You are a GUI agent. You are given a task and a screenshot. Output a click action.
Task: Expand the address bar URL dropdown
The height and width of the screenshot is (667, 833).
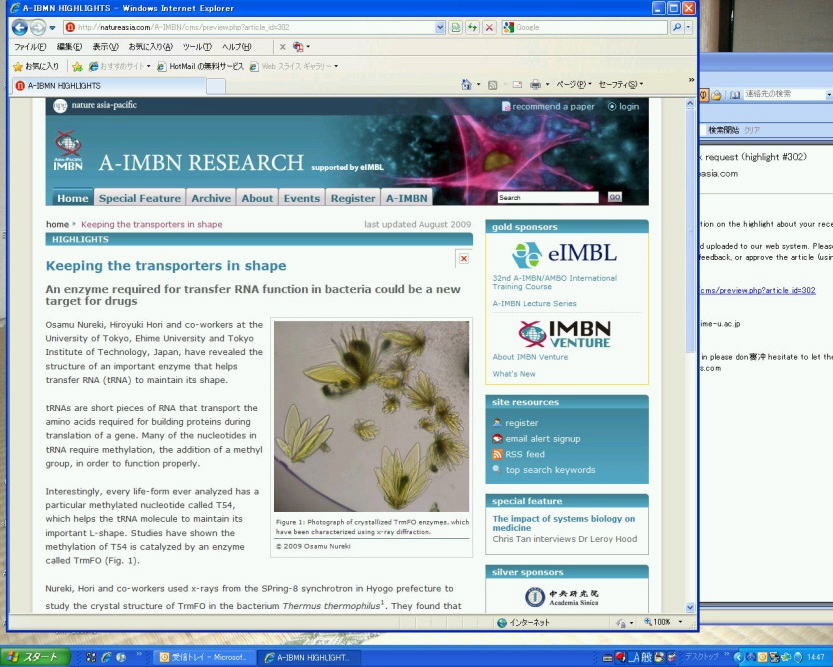(x=440, y=28)
